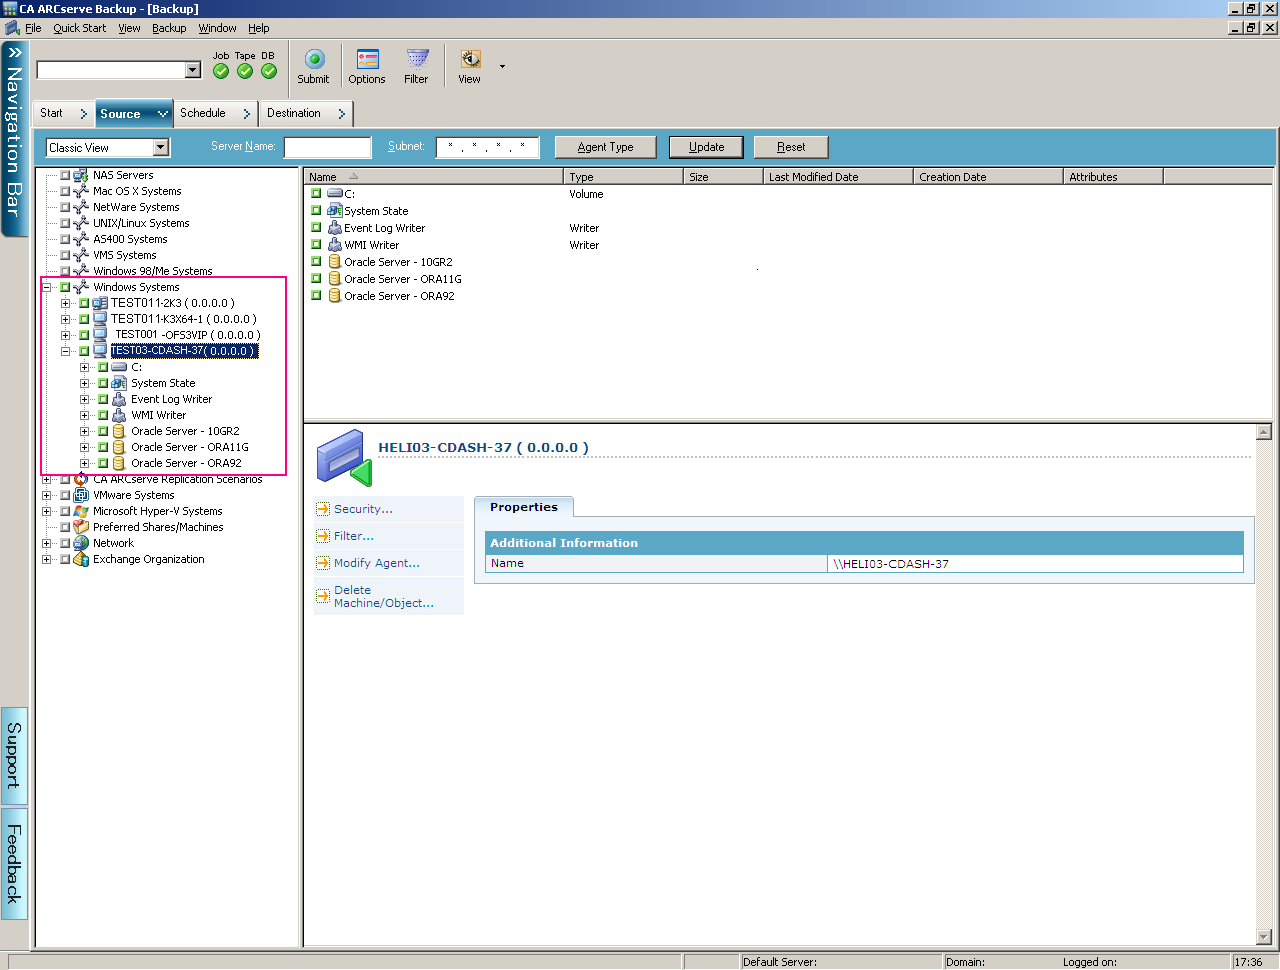This screenshot has height=970, width=1280.
Task: Expand the TEST011-2K3 tree node
Action: click(65, 302)
